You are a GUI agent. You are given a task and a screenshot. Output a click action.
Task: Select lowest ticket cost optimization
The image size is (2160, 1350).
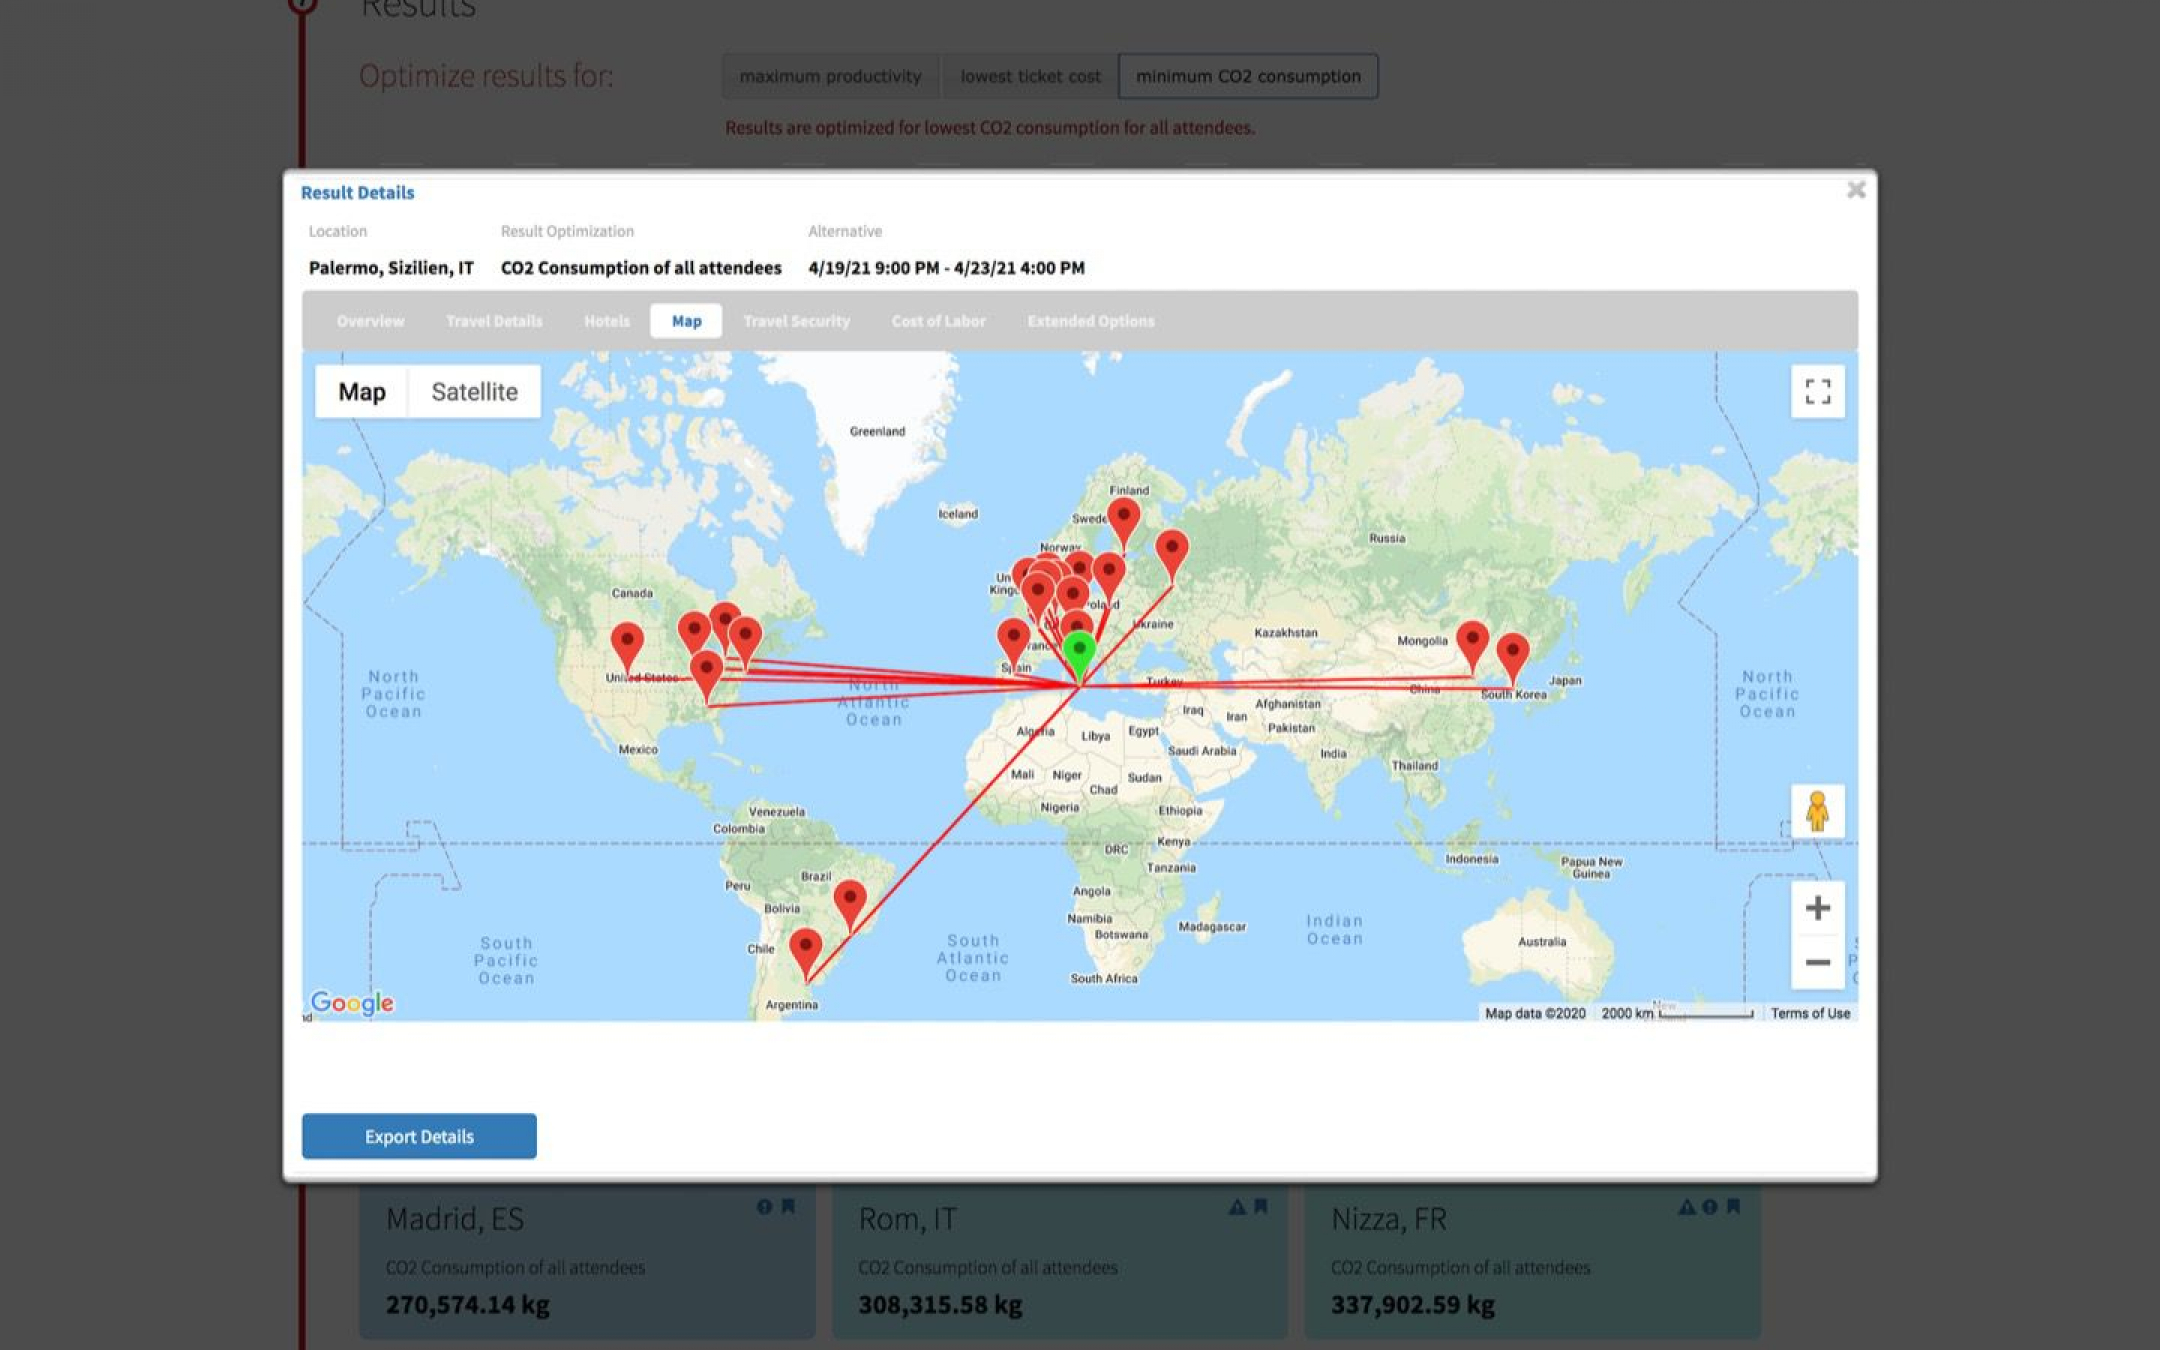[x=1030, y=76]
